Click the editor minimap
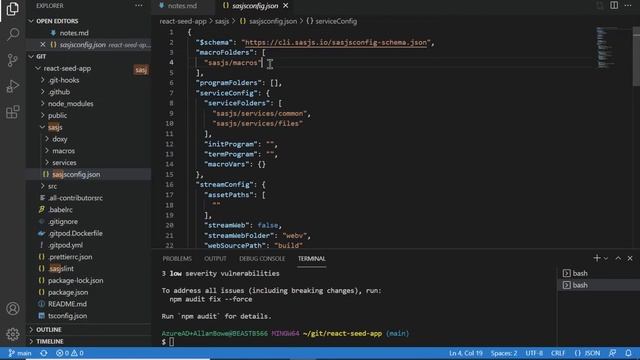This screenshot has height=360, width=640. [607, 47]
